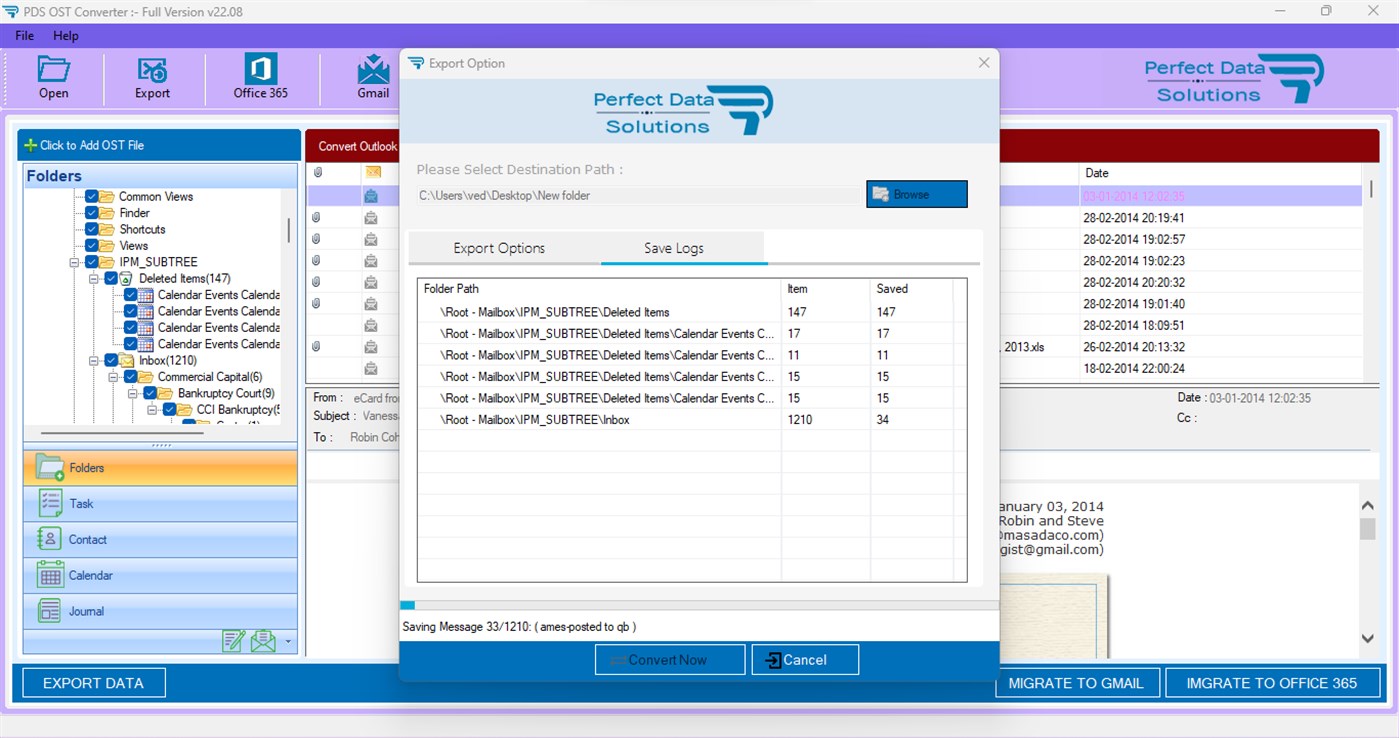
Task: Toggle the Deleted Items(147) checkbox
Action: coord(111,279)
